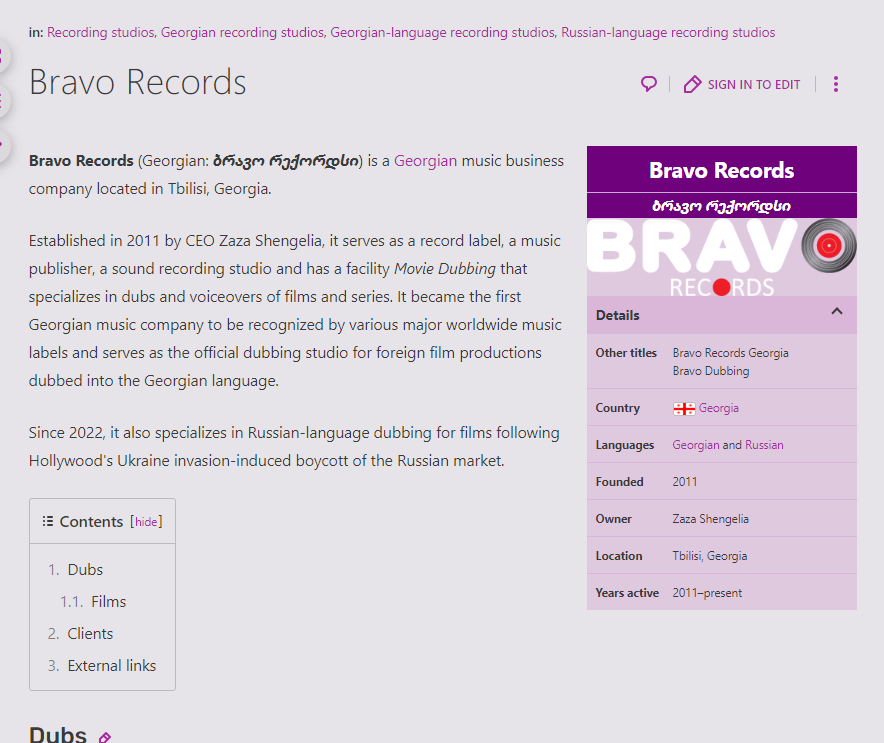This screenshot has height=743, width=884.
Task: Click the Details section header
Action: pos(722,315)
